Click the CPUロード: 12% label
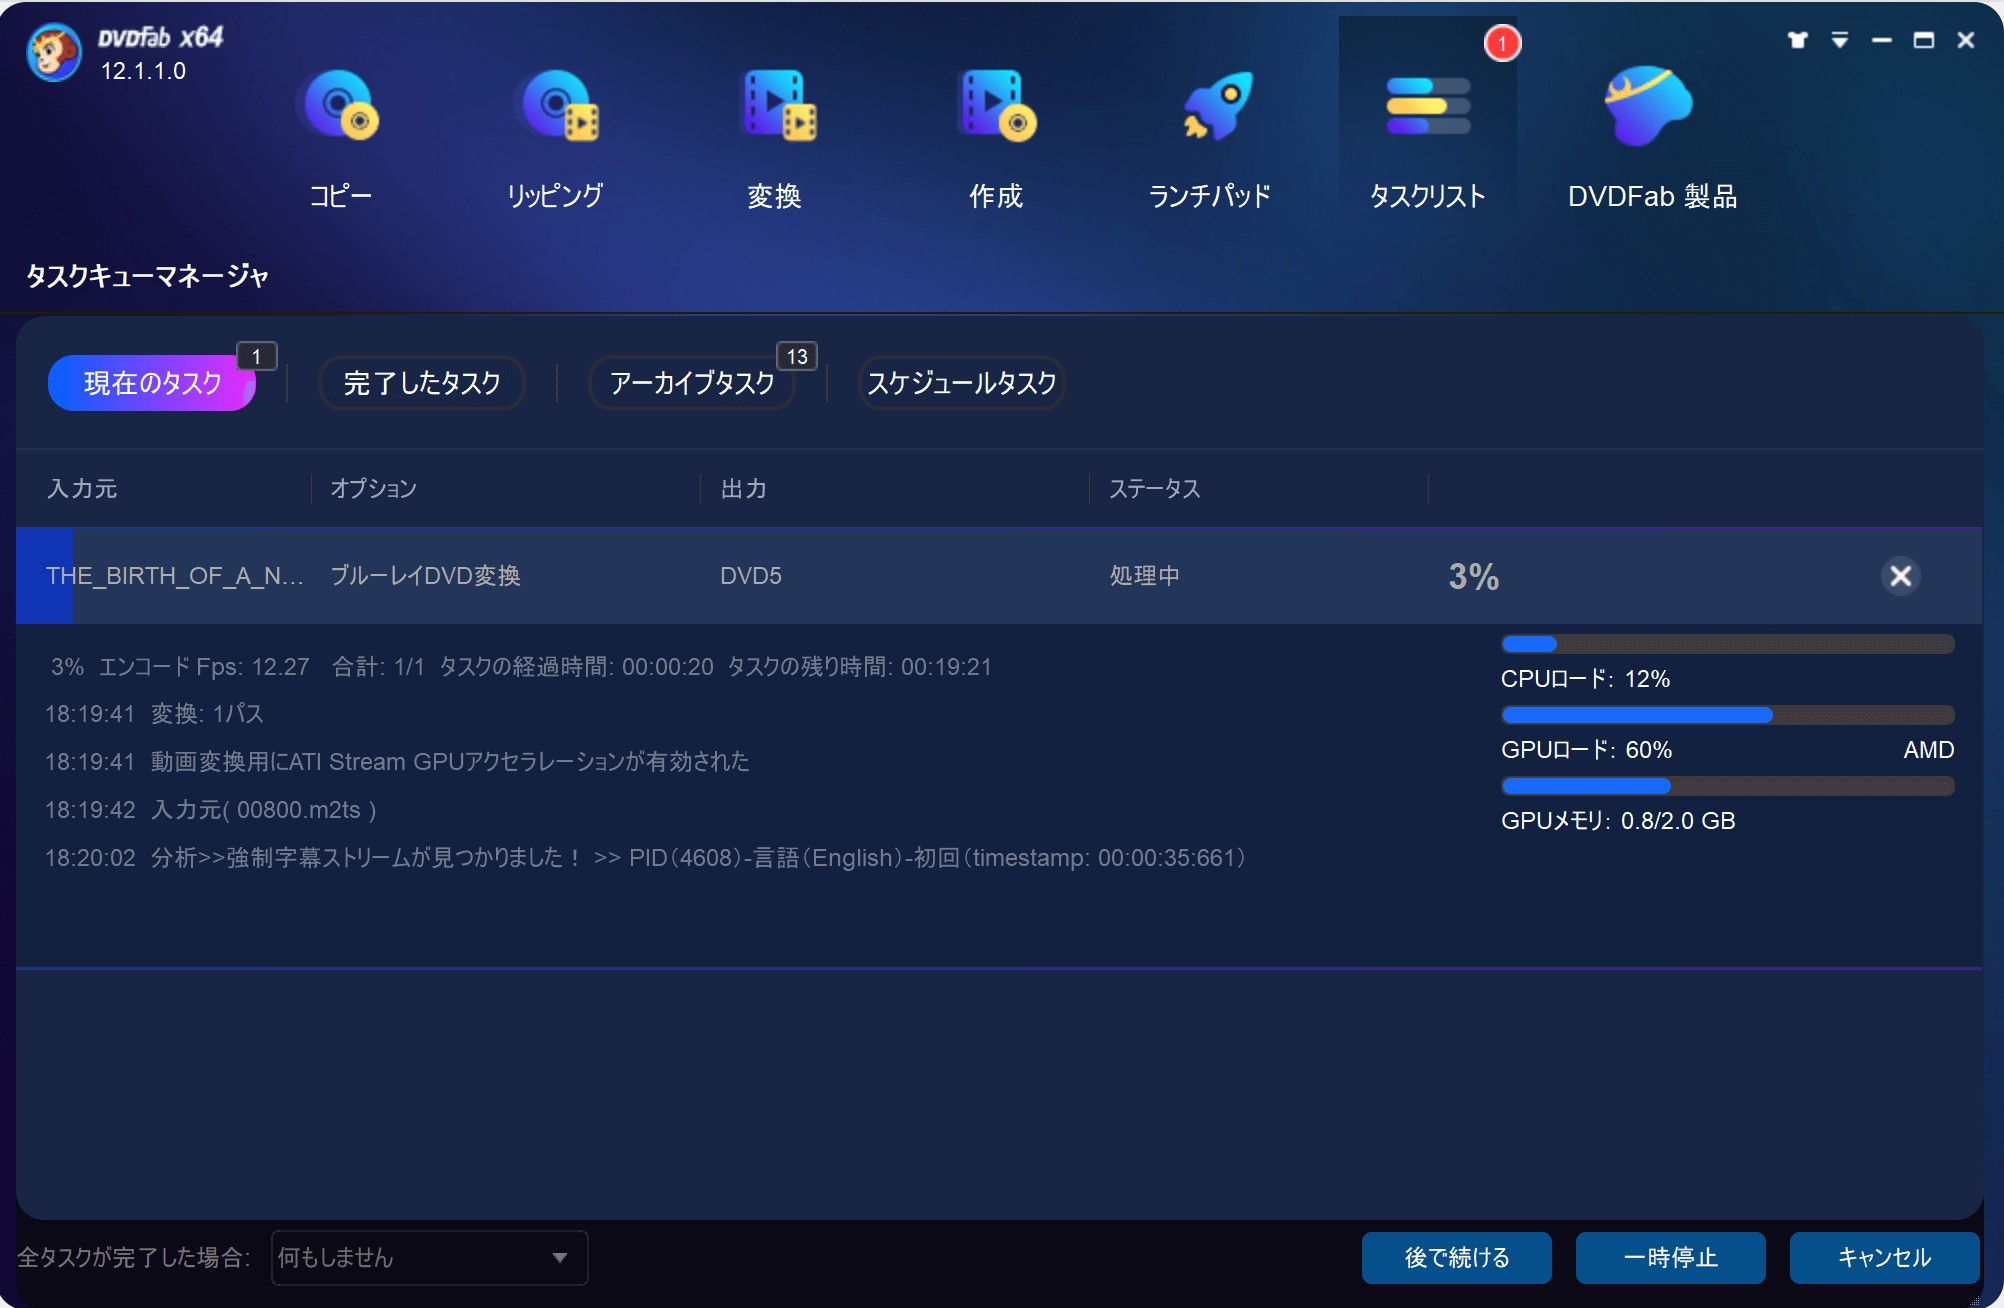 tap(1586, 679)
